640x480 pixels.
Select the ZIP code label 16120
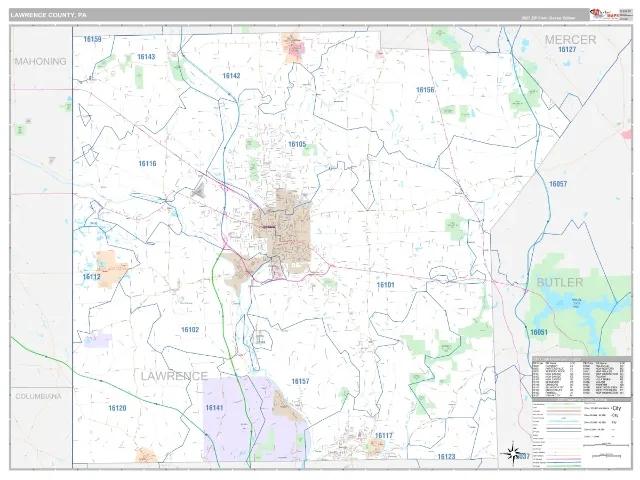pos(117,408)
